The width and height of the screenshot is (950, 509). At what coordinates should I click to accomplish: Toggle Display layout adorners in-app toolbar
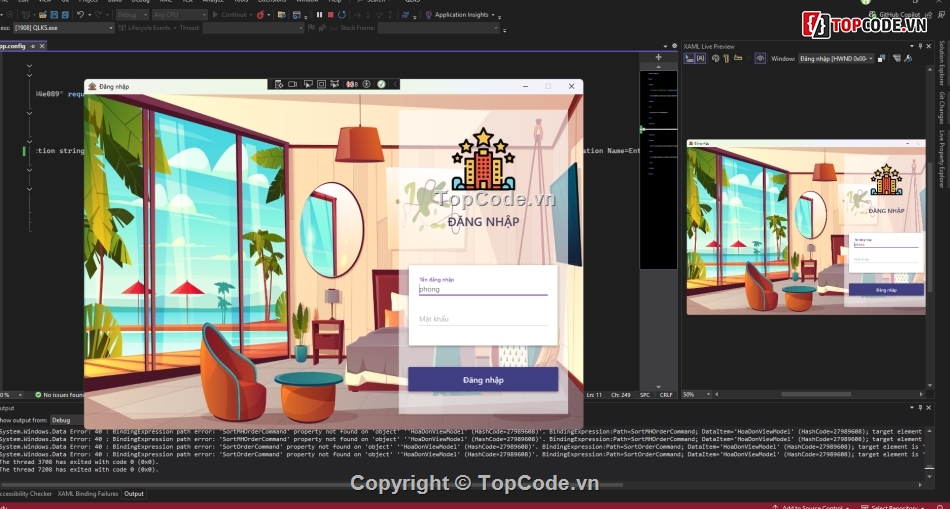pos(321,84)
